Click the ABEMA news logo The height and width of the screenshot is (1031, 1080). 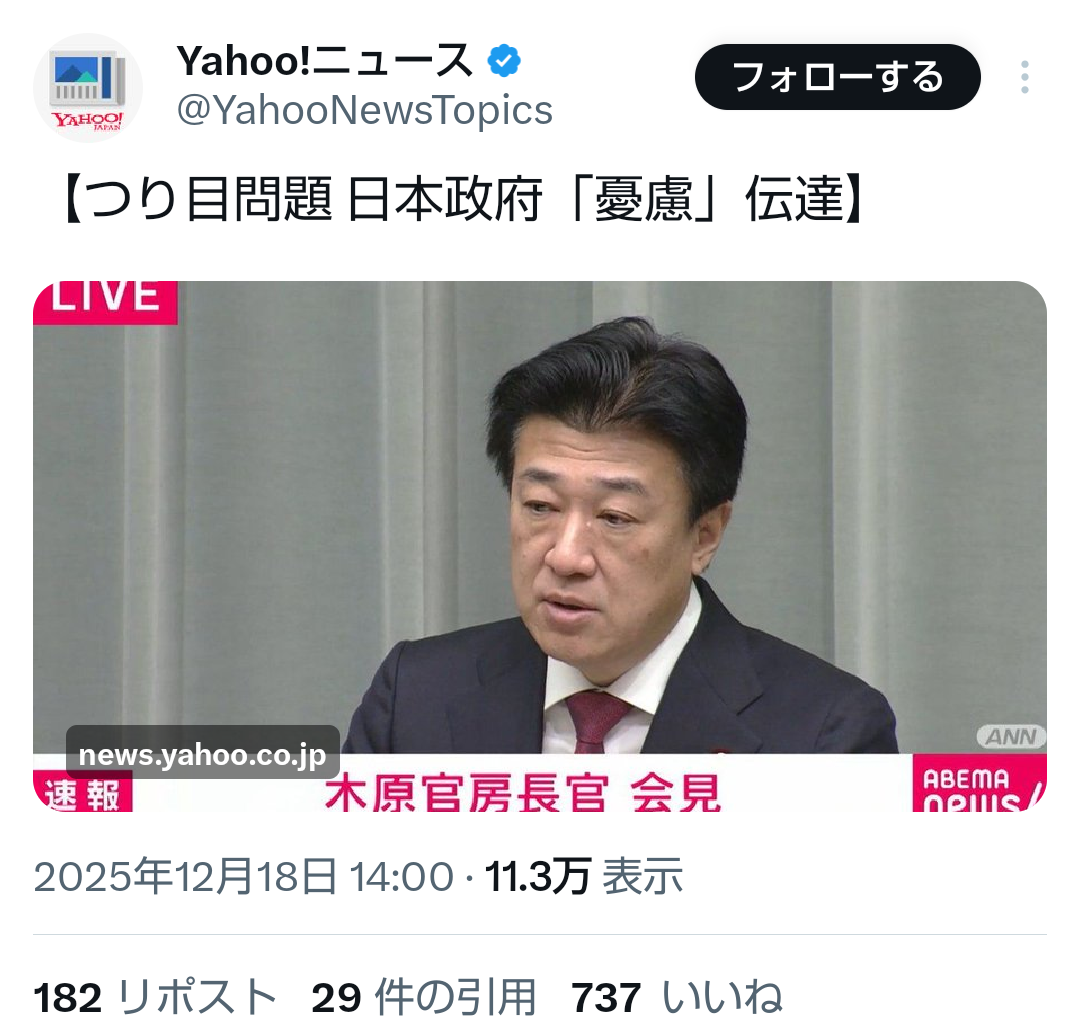click(x=979, y=784)
